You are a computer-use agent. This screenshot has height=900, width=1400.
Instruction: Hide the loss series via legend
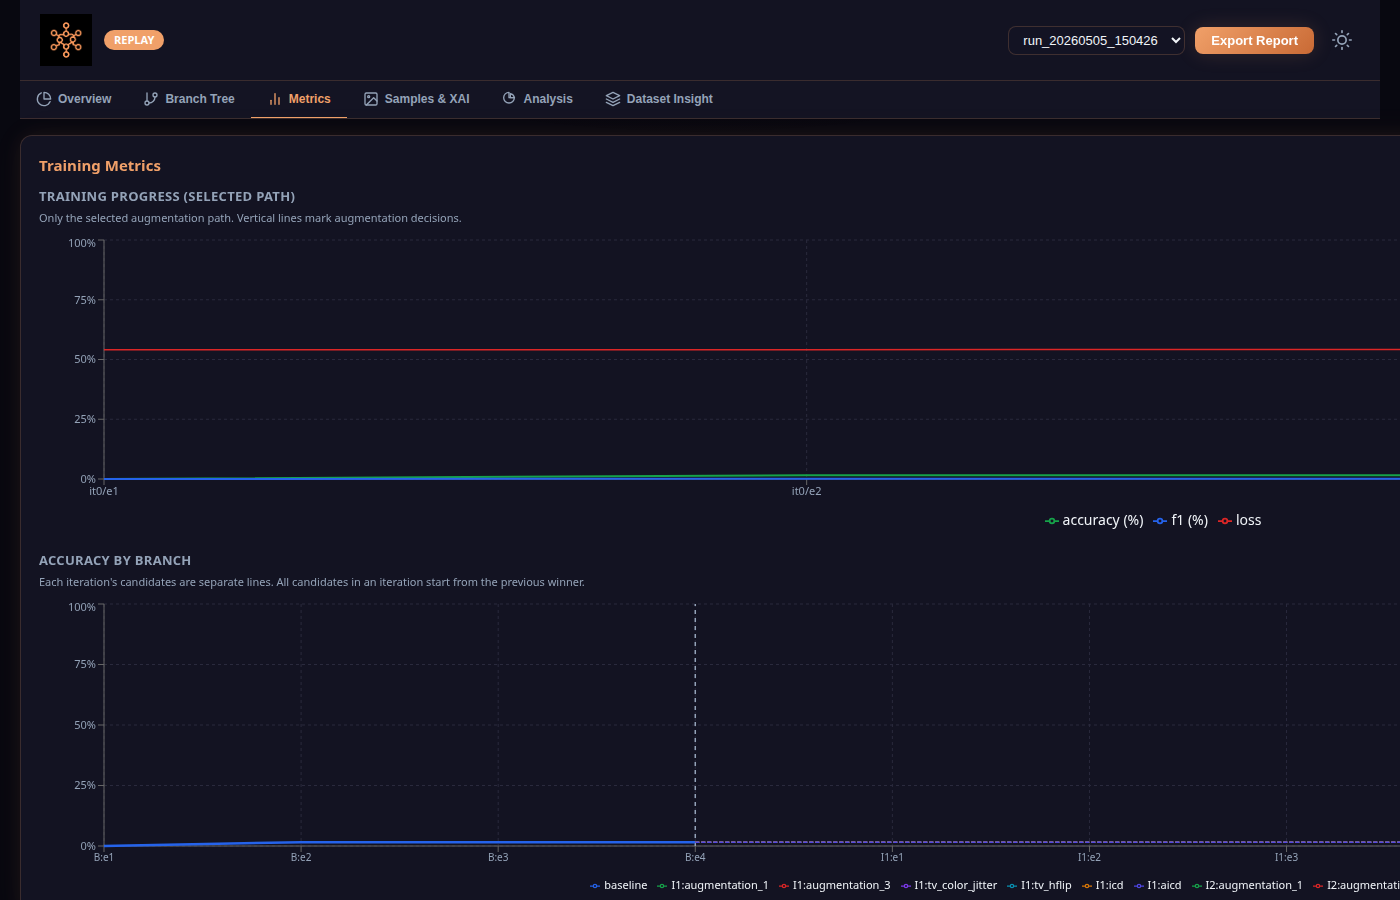coord(1240,520)
